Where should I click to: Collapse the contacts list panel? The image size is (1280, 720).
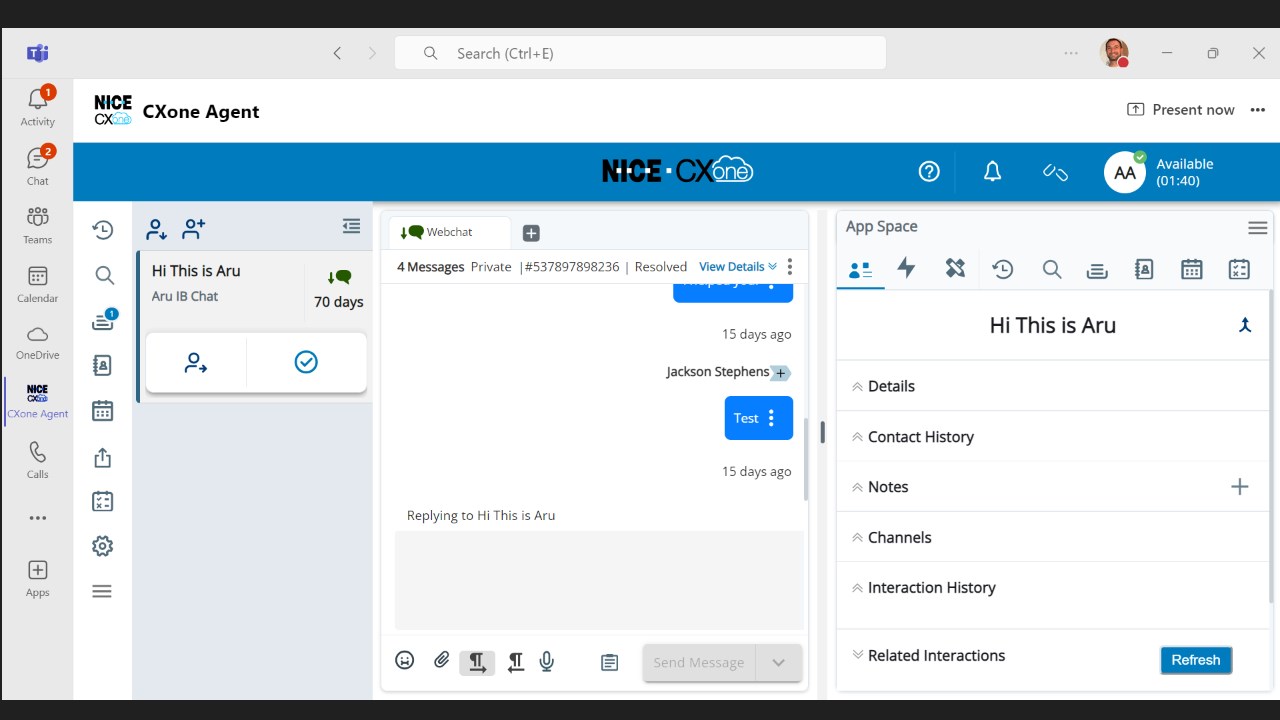(x=351, y=226)
